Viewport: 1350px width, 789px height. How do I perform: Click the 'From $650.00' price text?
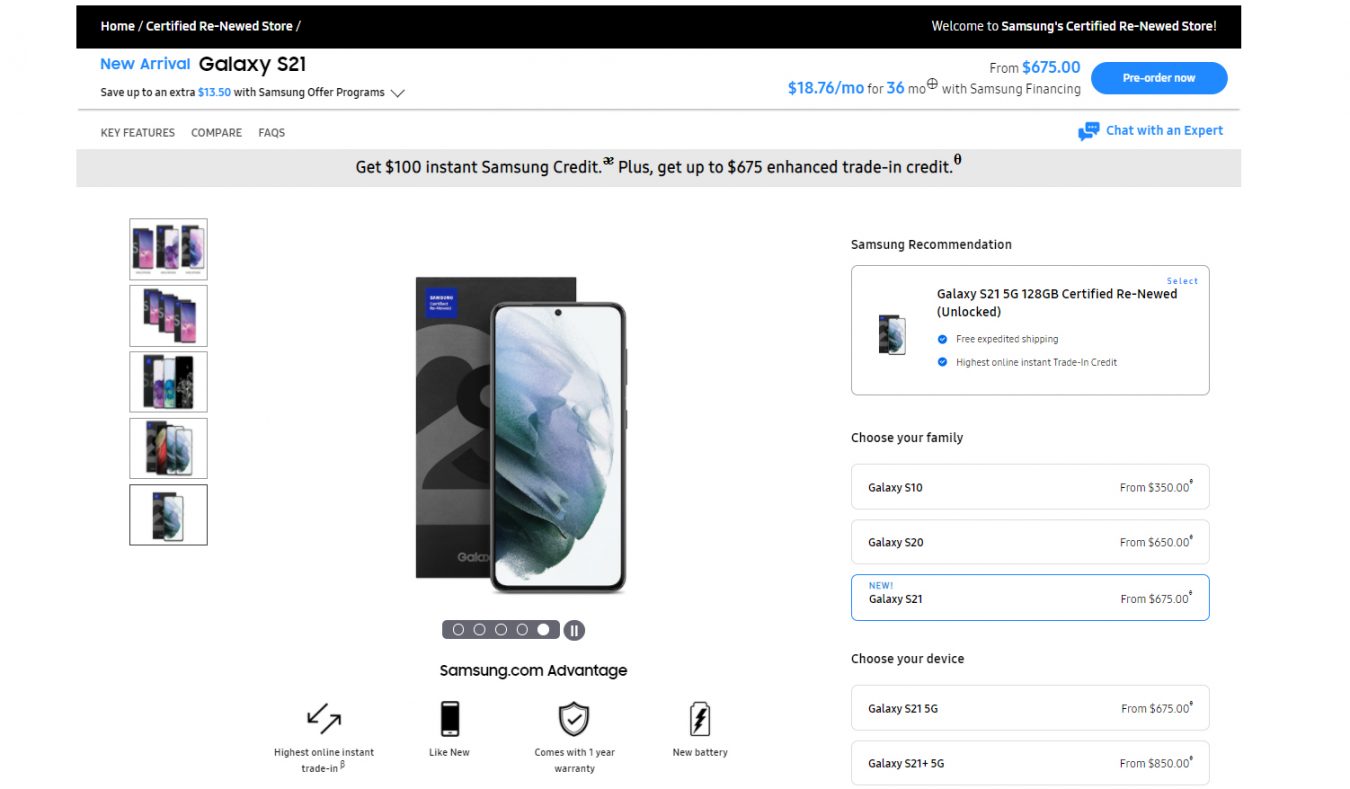[1155, 542]
